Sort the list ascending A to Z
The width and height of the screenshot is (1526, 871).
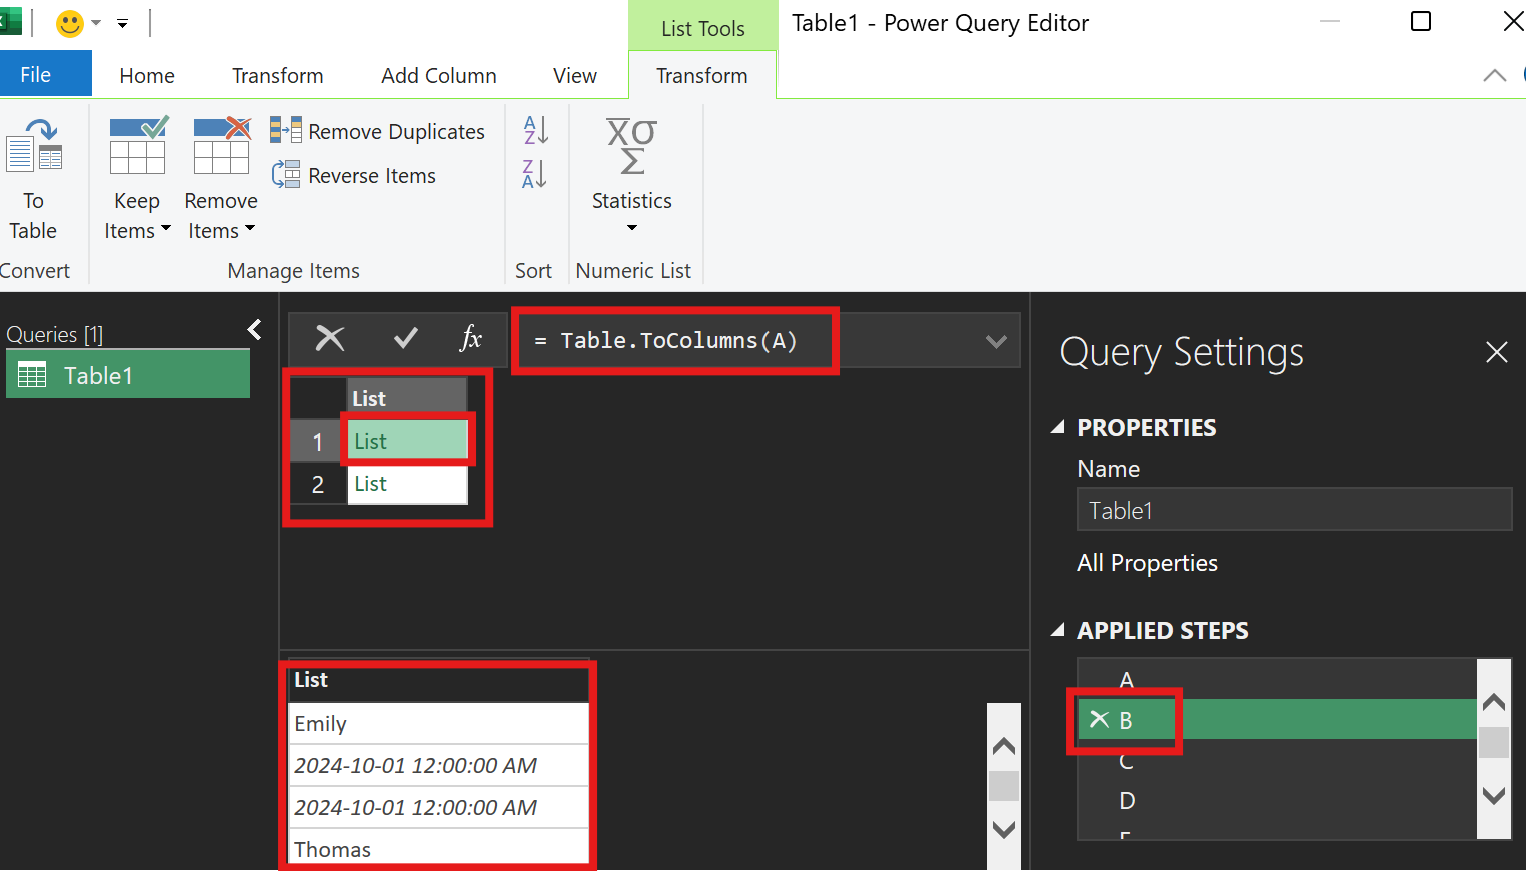(535, 130)
